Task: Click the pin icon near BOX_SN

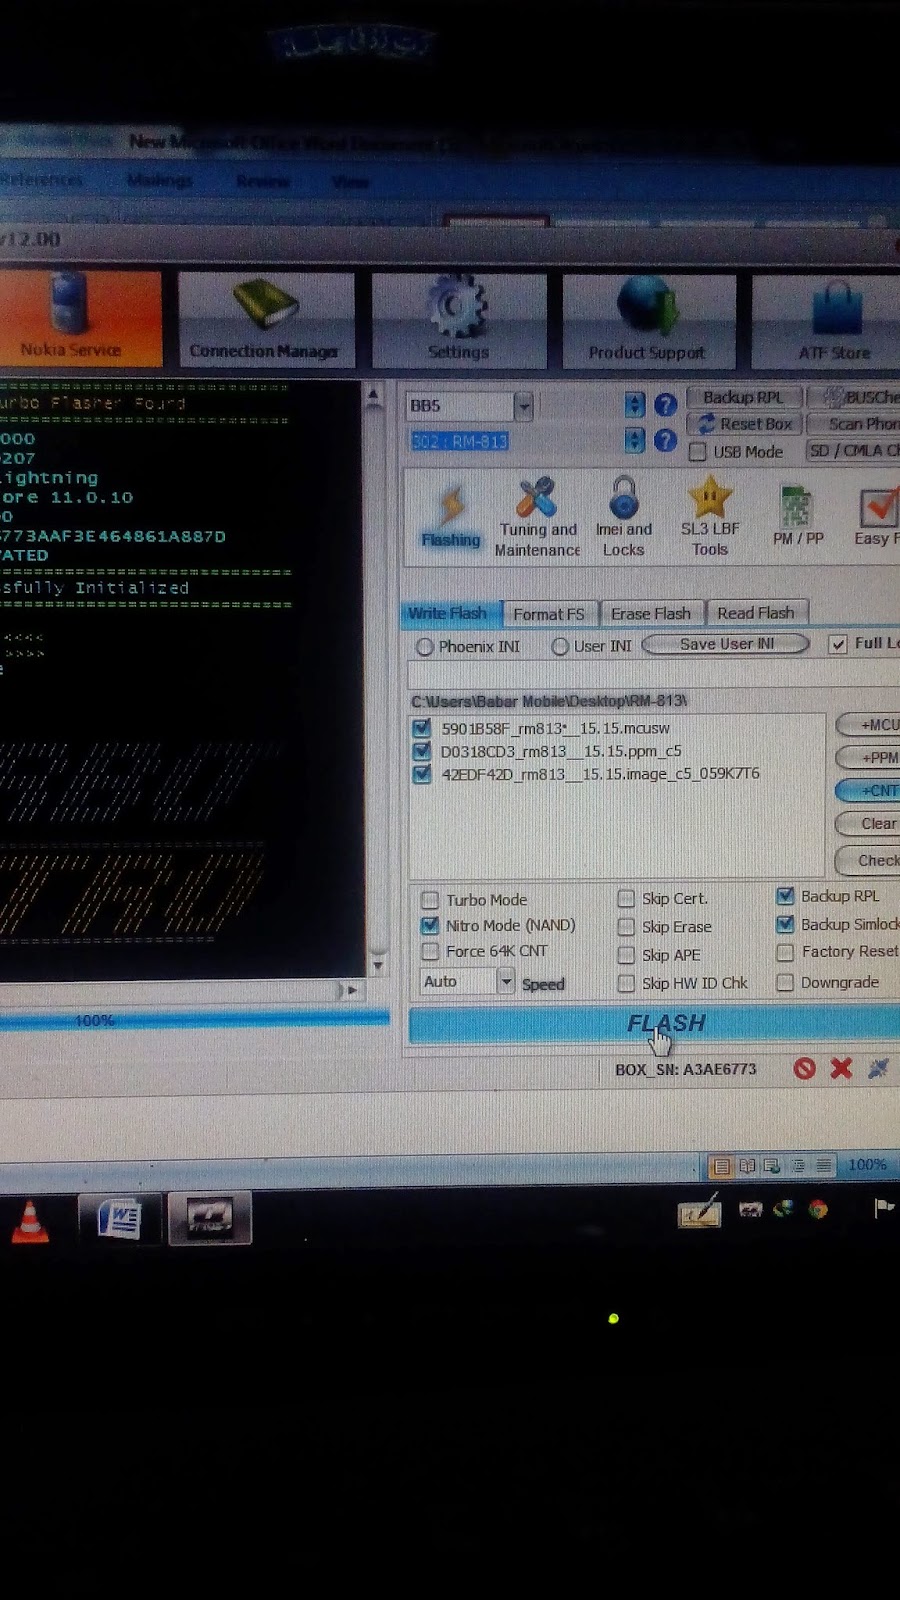Action: pyautogui.click(x=878, y=1069)
